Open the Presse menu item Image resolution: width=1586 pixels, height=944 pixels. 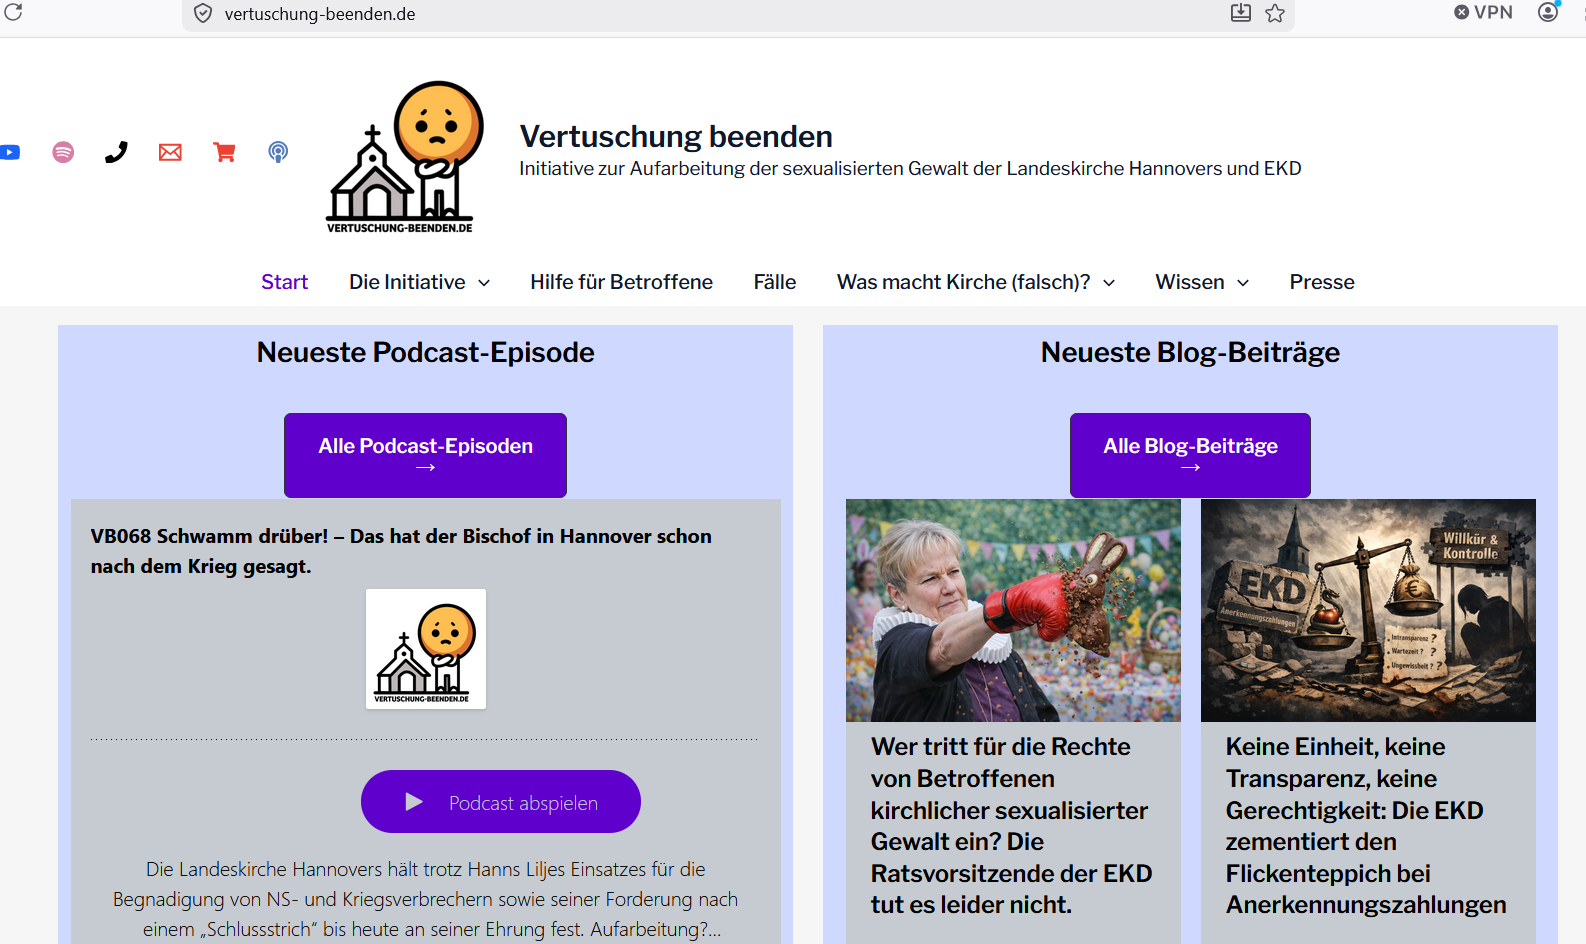[1321, 282]
